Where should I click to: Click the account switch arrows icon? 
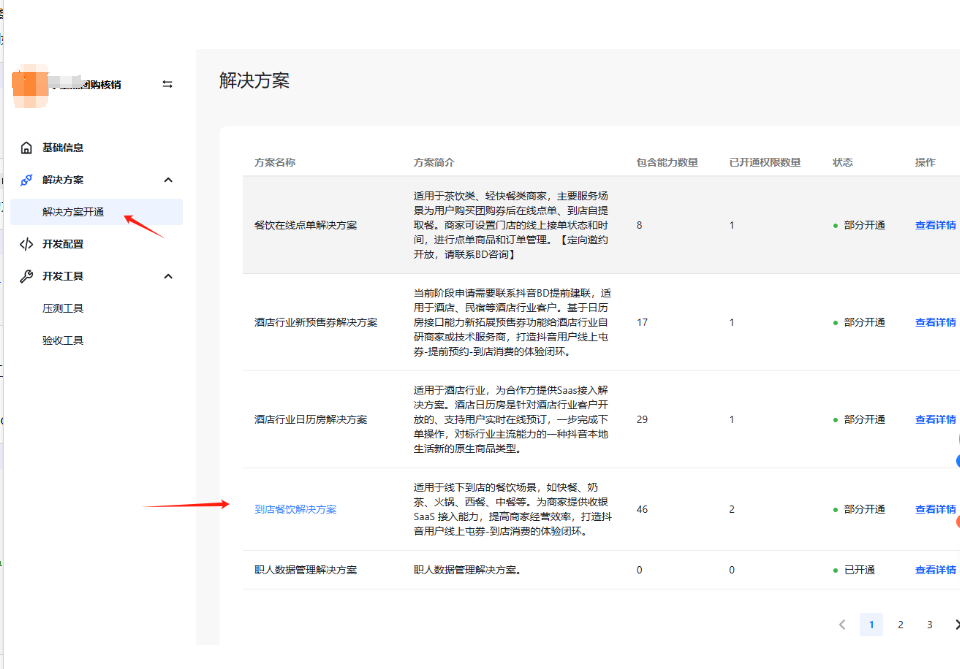(167, 85)
